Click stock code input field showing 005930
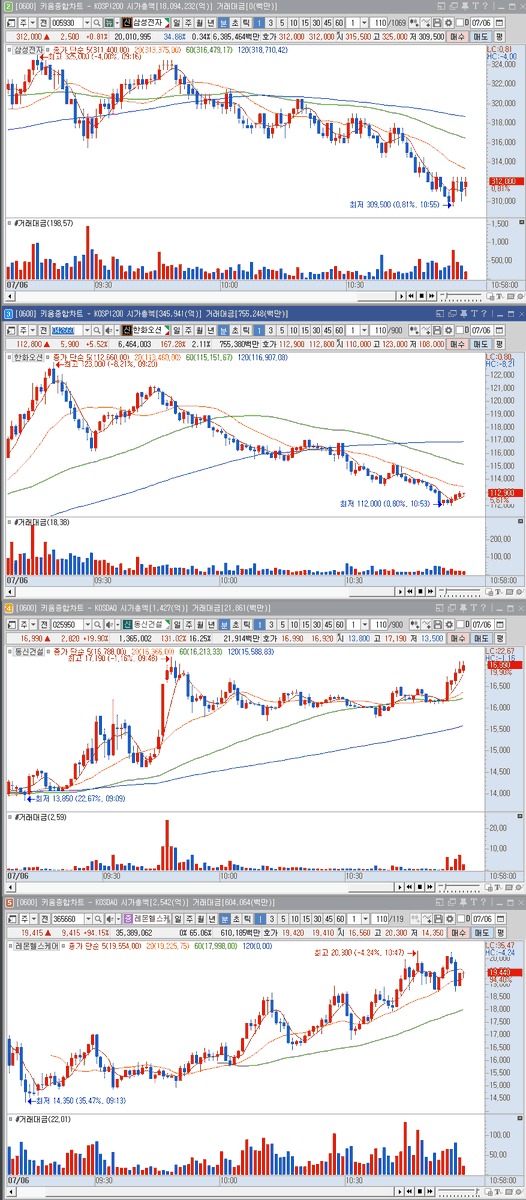This screenshot has width=526, height=1200. click(x=65, y=21)
